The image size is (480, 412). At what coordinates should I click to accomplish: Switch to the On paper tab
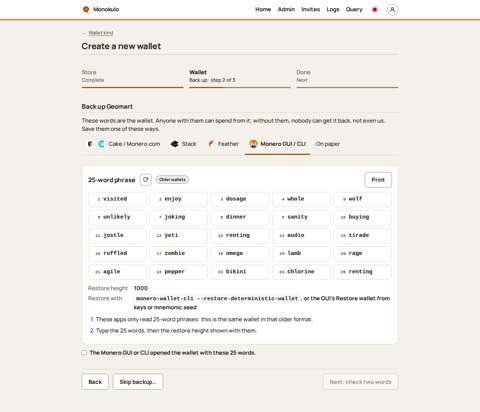tap(328, 144)
